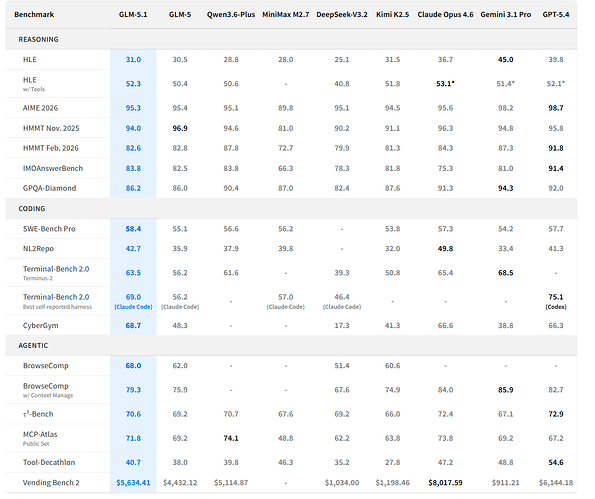This screenshot has width=595, height=499.
Task: Click MiniMax M2.7 Tool-Decathlon score 46.3
Action: tap(285, 462)
